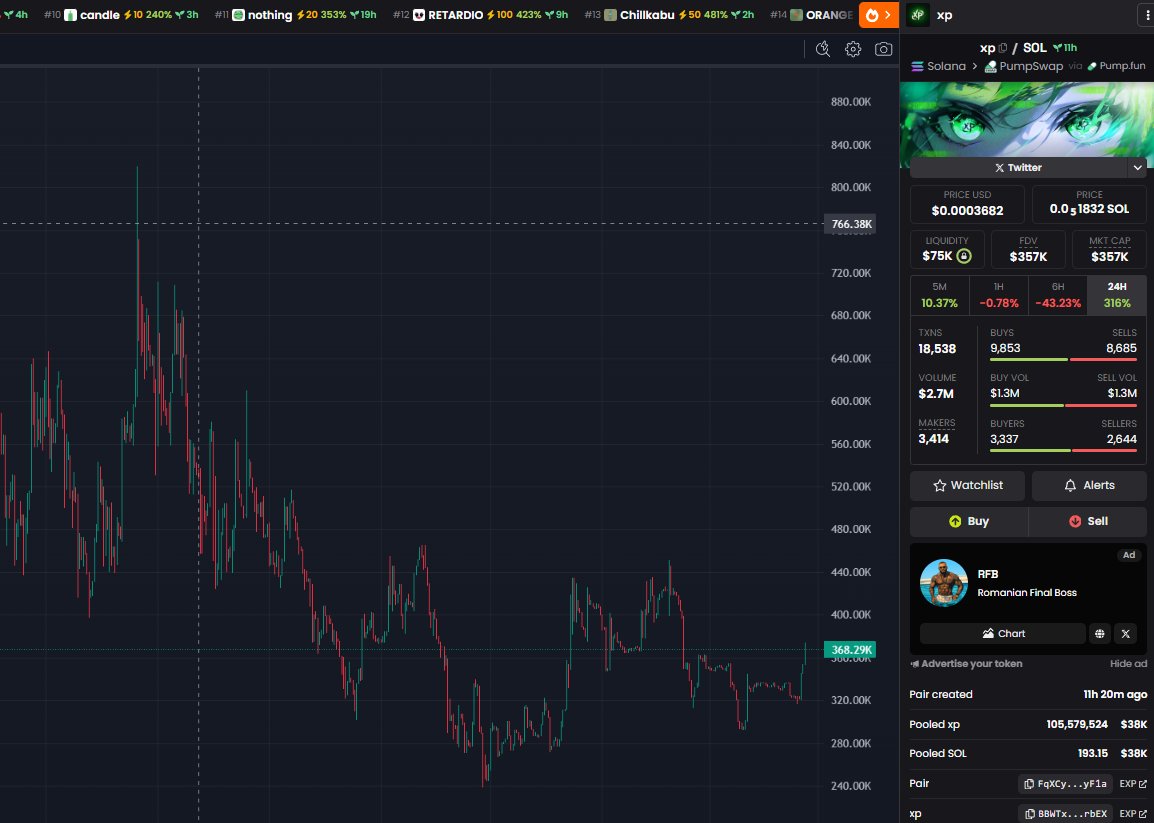Open the RFB ad X profile icon
This screenshot has height=823, width=1154.
click(x=1125, y=634)
